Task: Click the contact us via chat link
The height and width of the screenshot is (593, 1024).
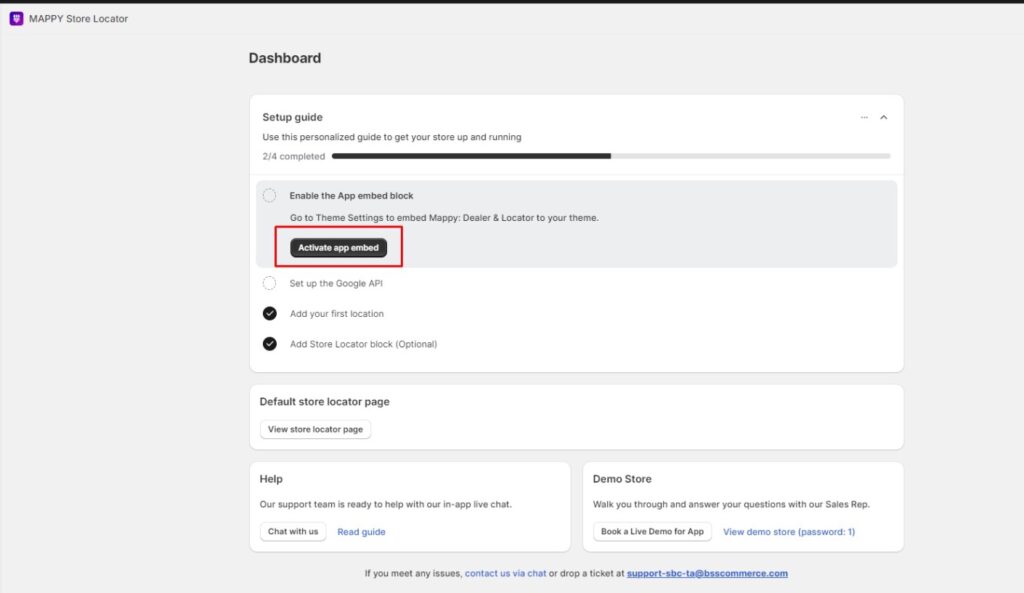Action: (505, 573)
